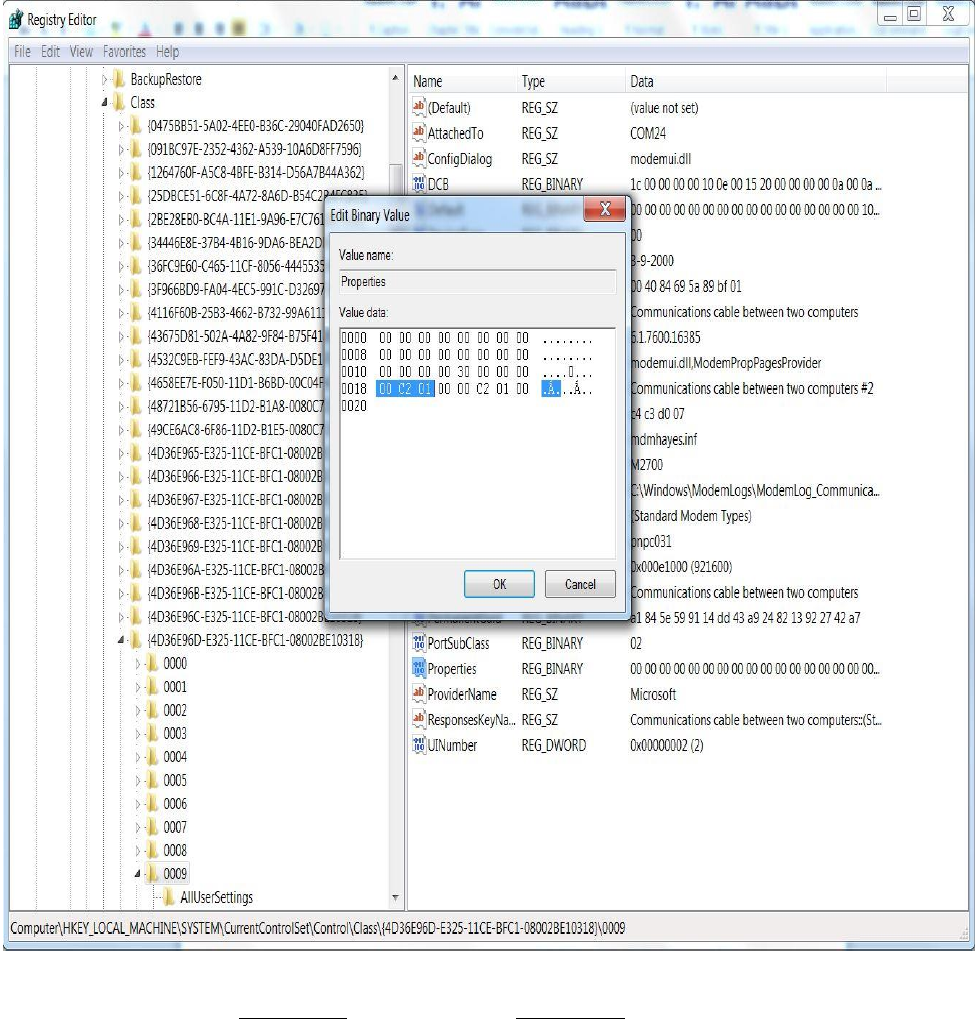Collapse the Class tree node

pos(105,102)
